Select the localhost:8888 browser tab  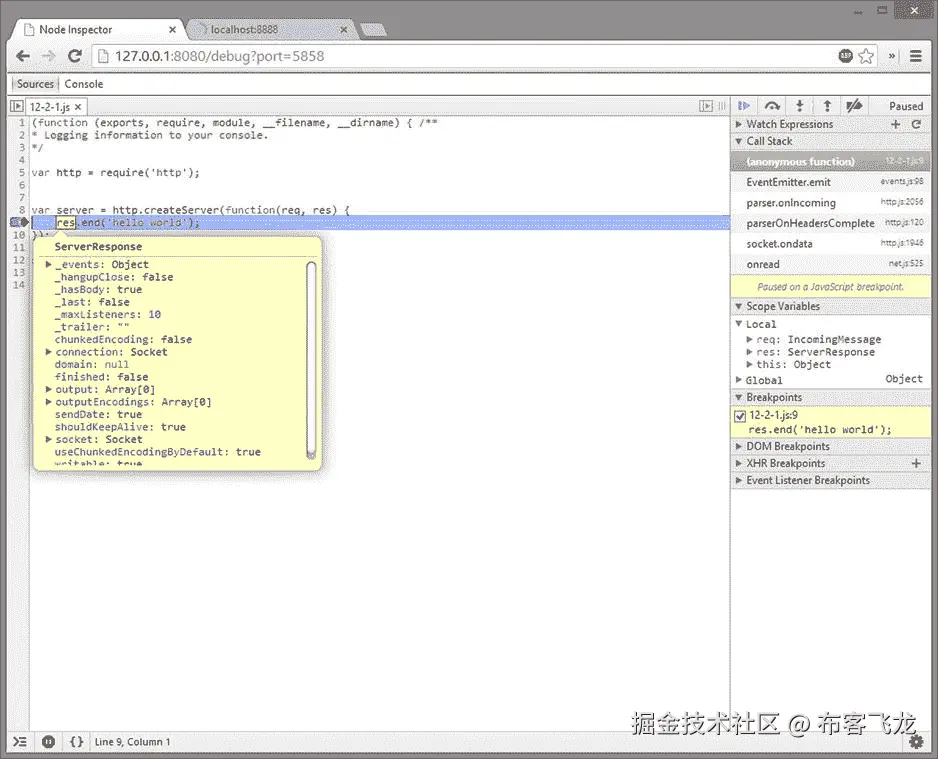(269, 29)
